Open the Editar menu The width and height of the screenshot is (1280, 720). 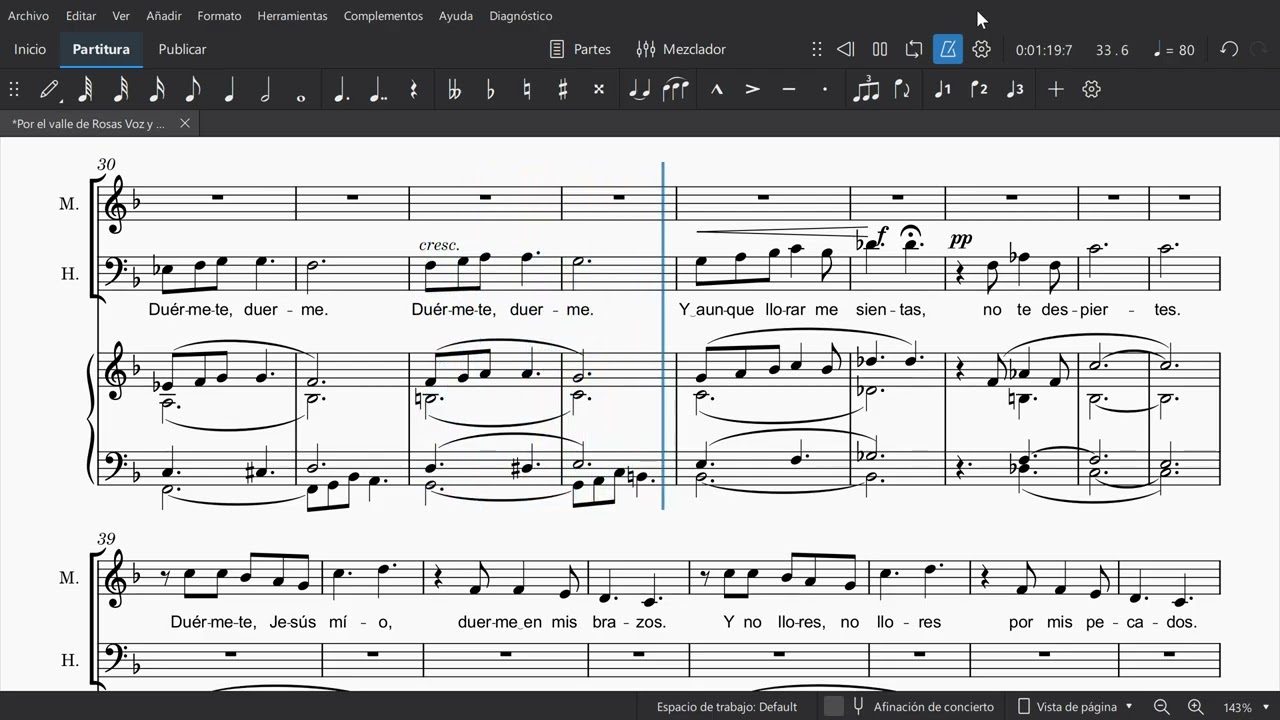click(81, 16)
